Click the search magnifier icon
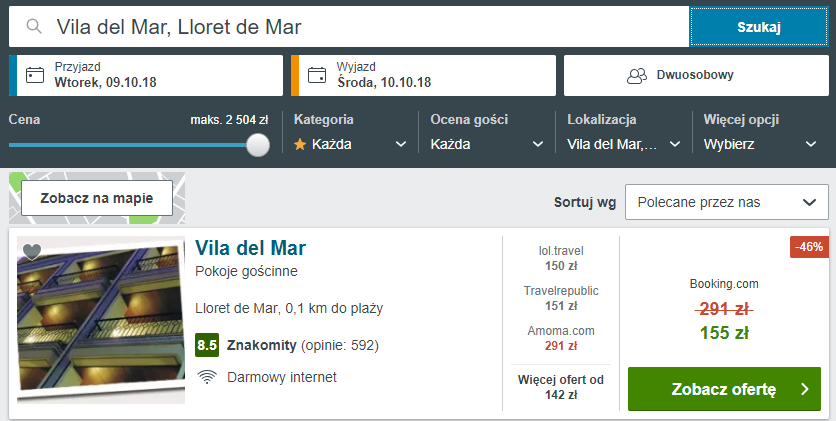 click(35, 27)
